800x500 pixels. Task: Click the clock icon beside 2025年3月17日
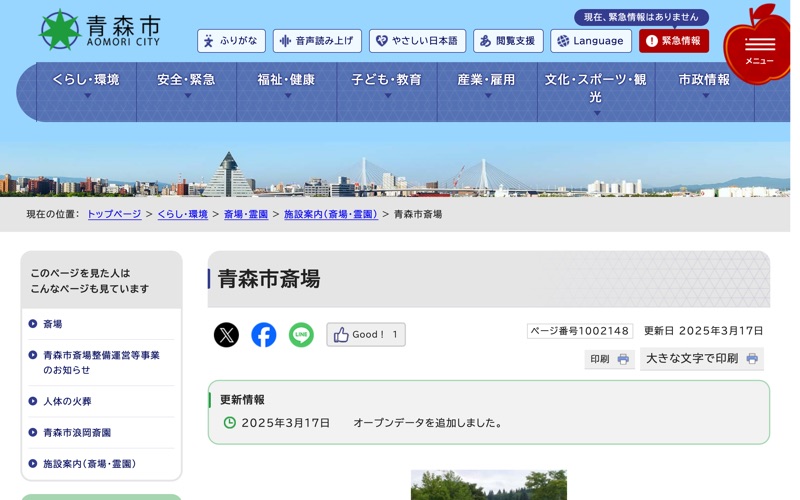230,422
